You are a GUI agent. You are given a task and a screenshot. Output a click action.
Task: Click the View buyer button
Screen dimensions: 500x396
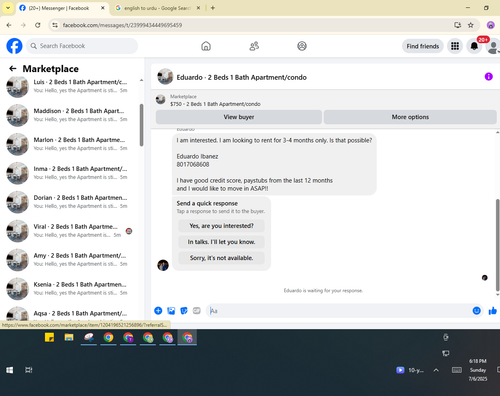coord(239,117)
